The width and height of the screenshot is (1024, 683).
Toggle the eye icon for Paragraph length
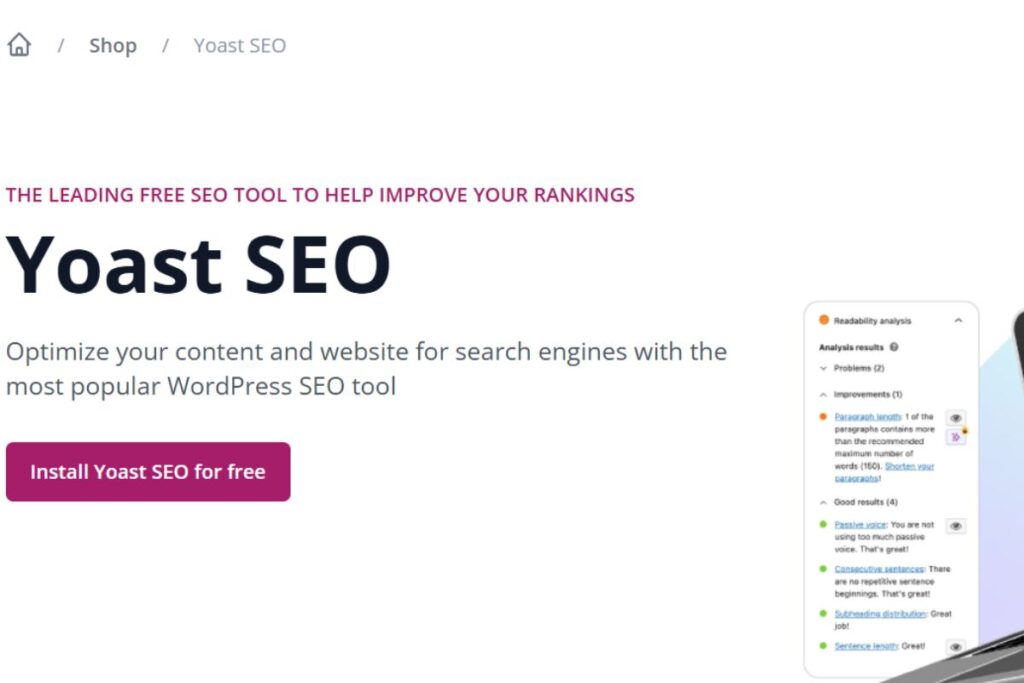coord(953,415)
